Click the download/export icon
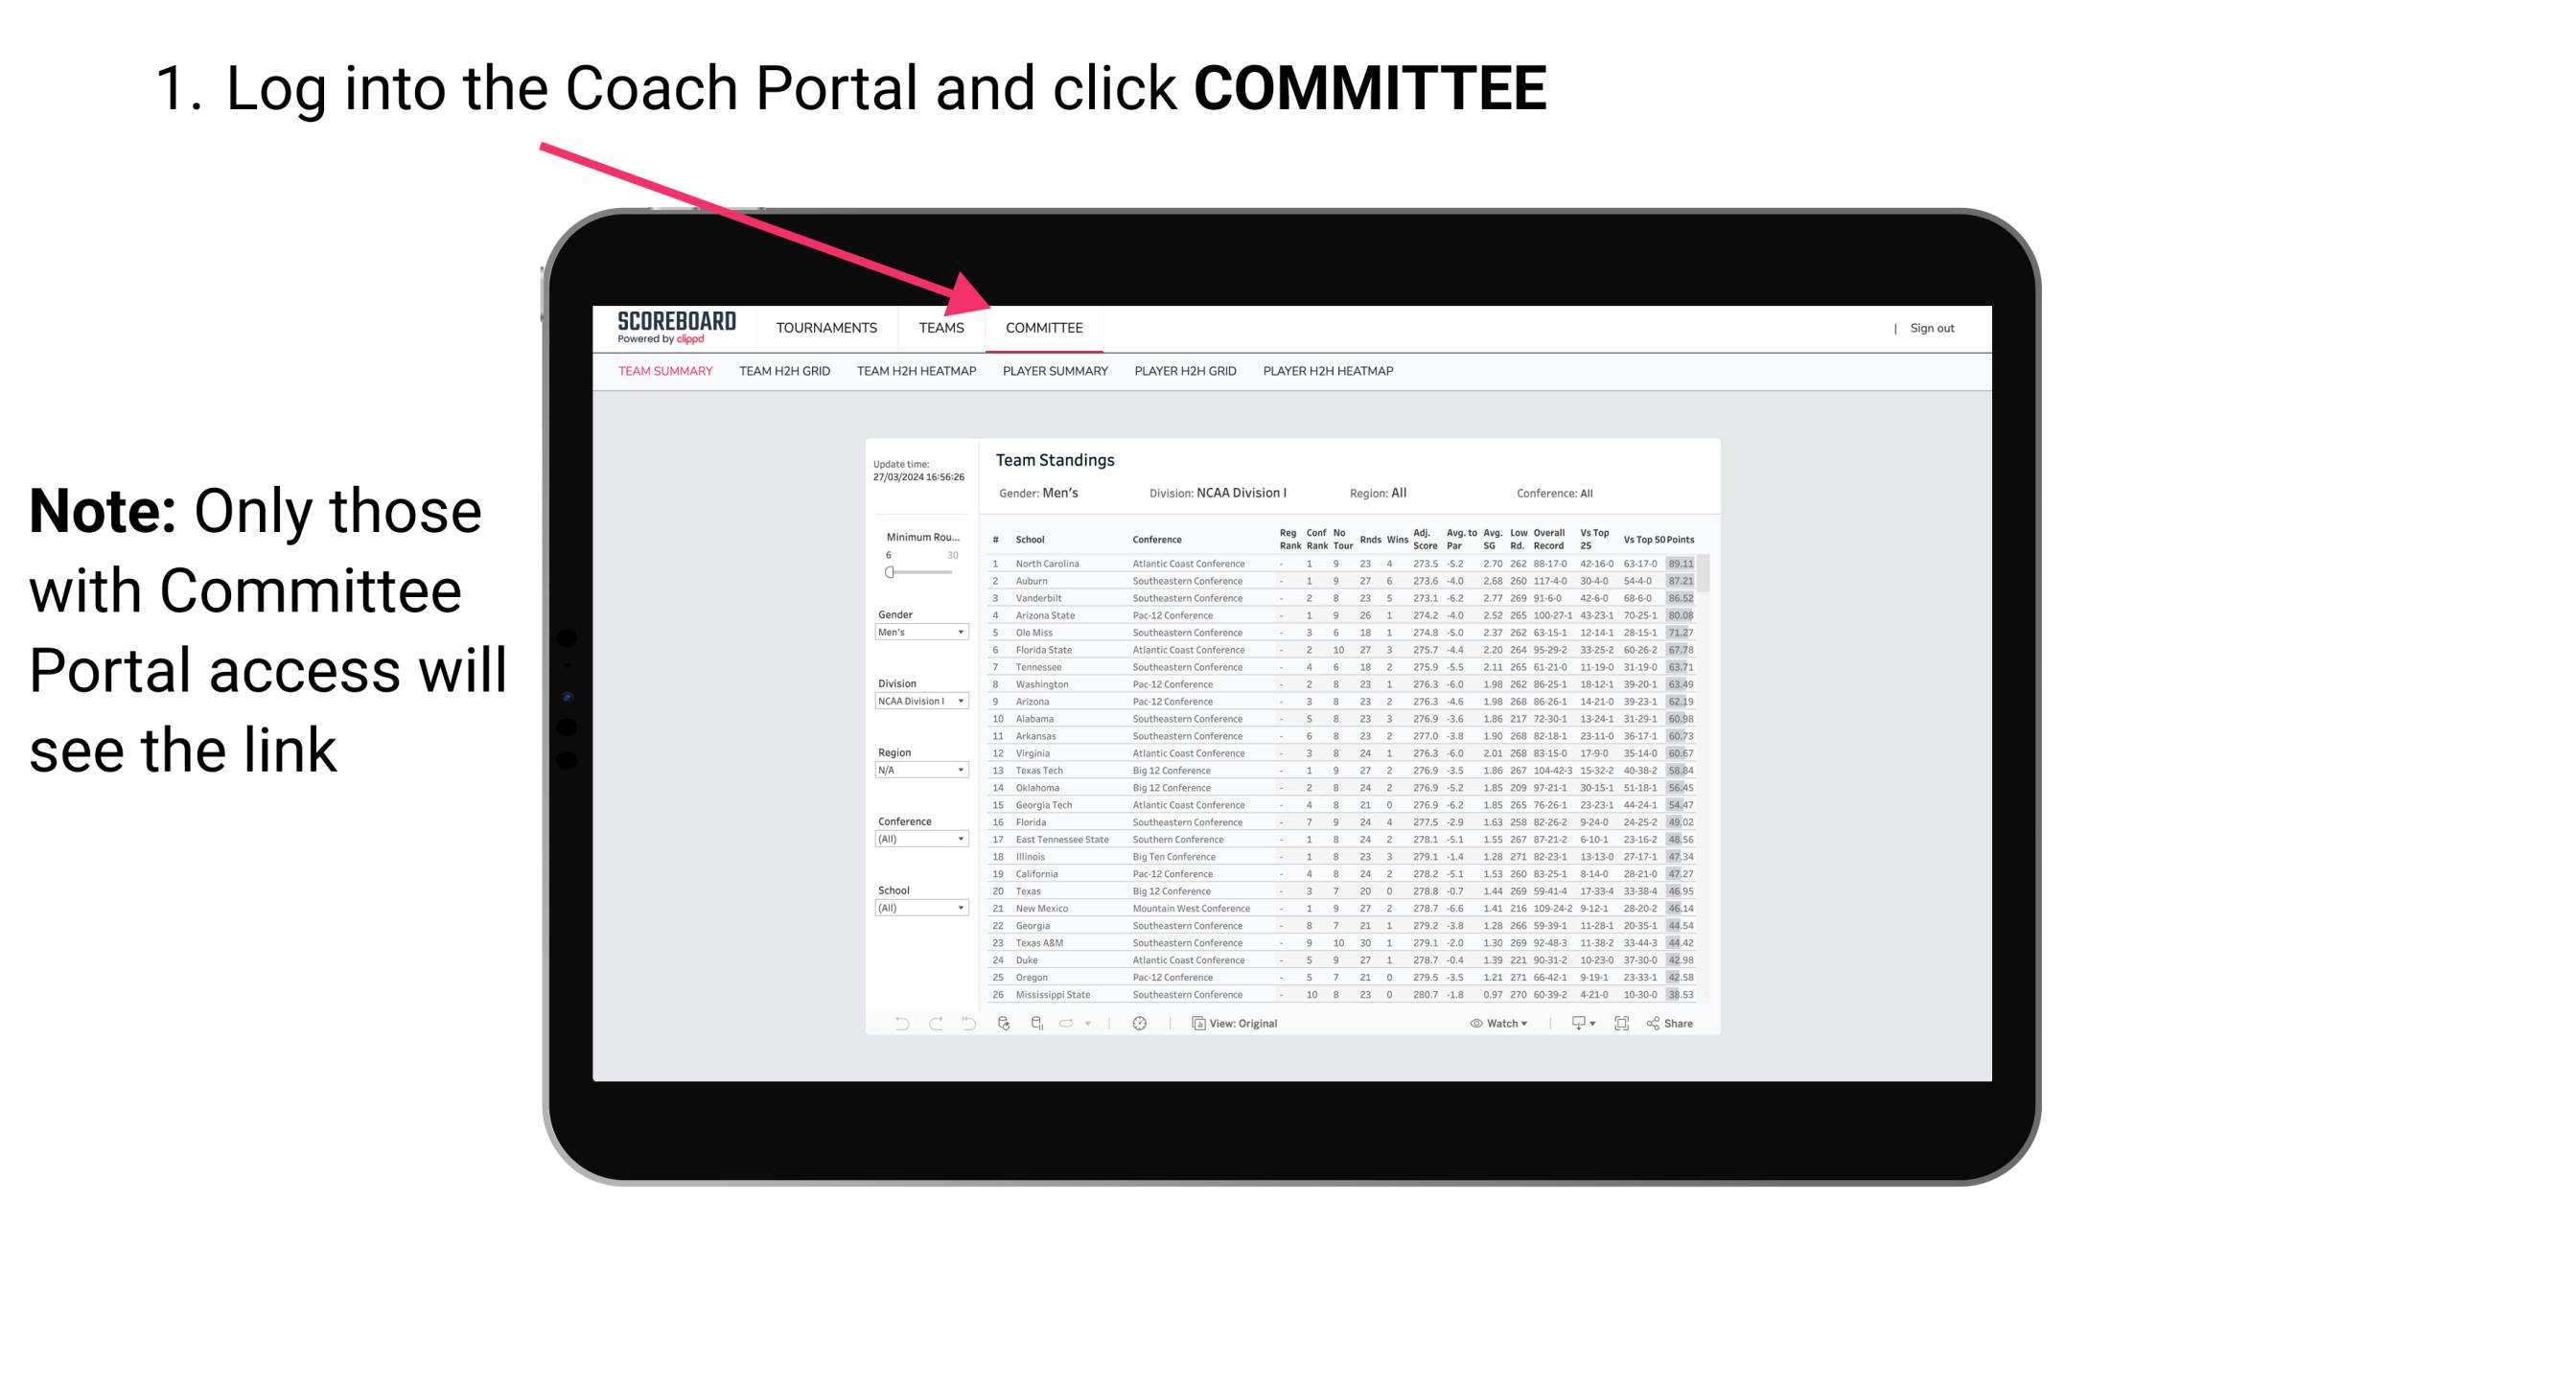The height and width of the screenshot is (1386, 2576). pos(1574,1024)
